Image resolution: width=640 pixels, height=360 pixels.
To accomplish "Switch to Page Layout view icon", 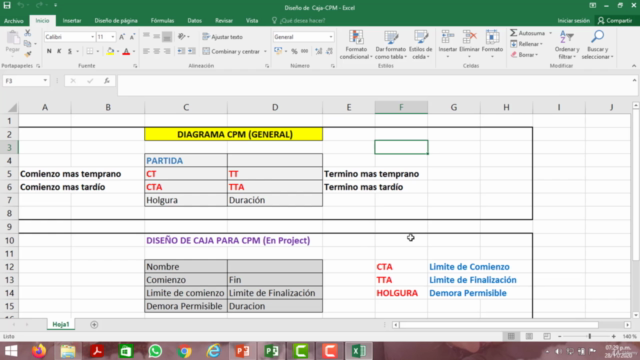I will pyautogui.click(x=529, y=336).
